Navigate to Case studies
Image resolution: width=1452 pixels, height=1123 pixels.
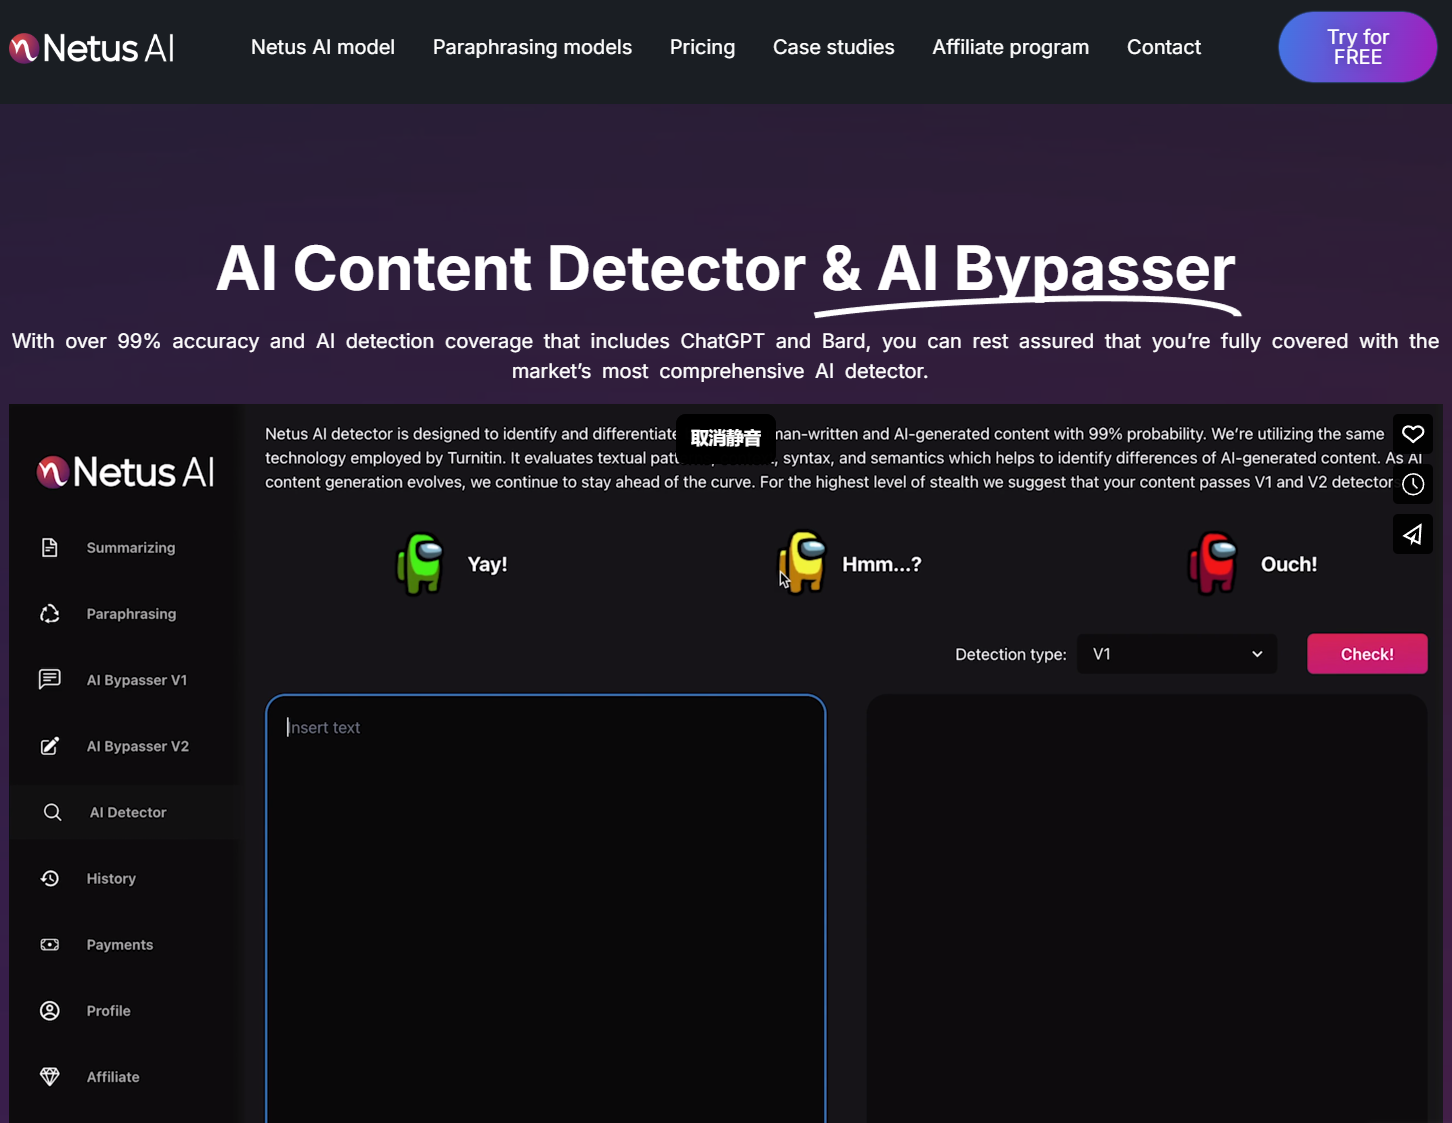pos(833,47)
